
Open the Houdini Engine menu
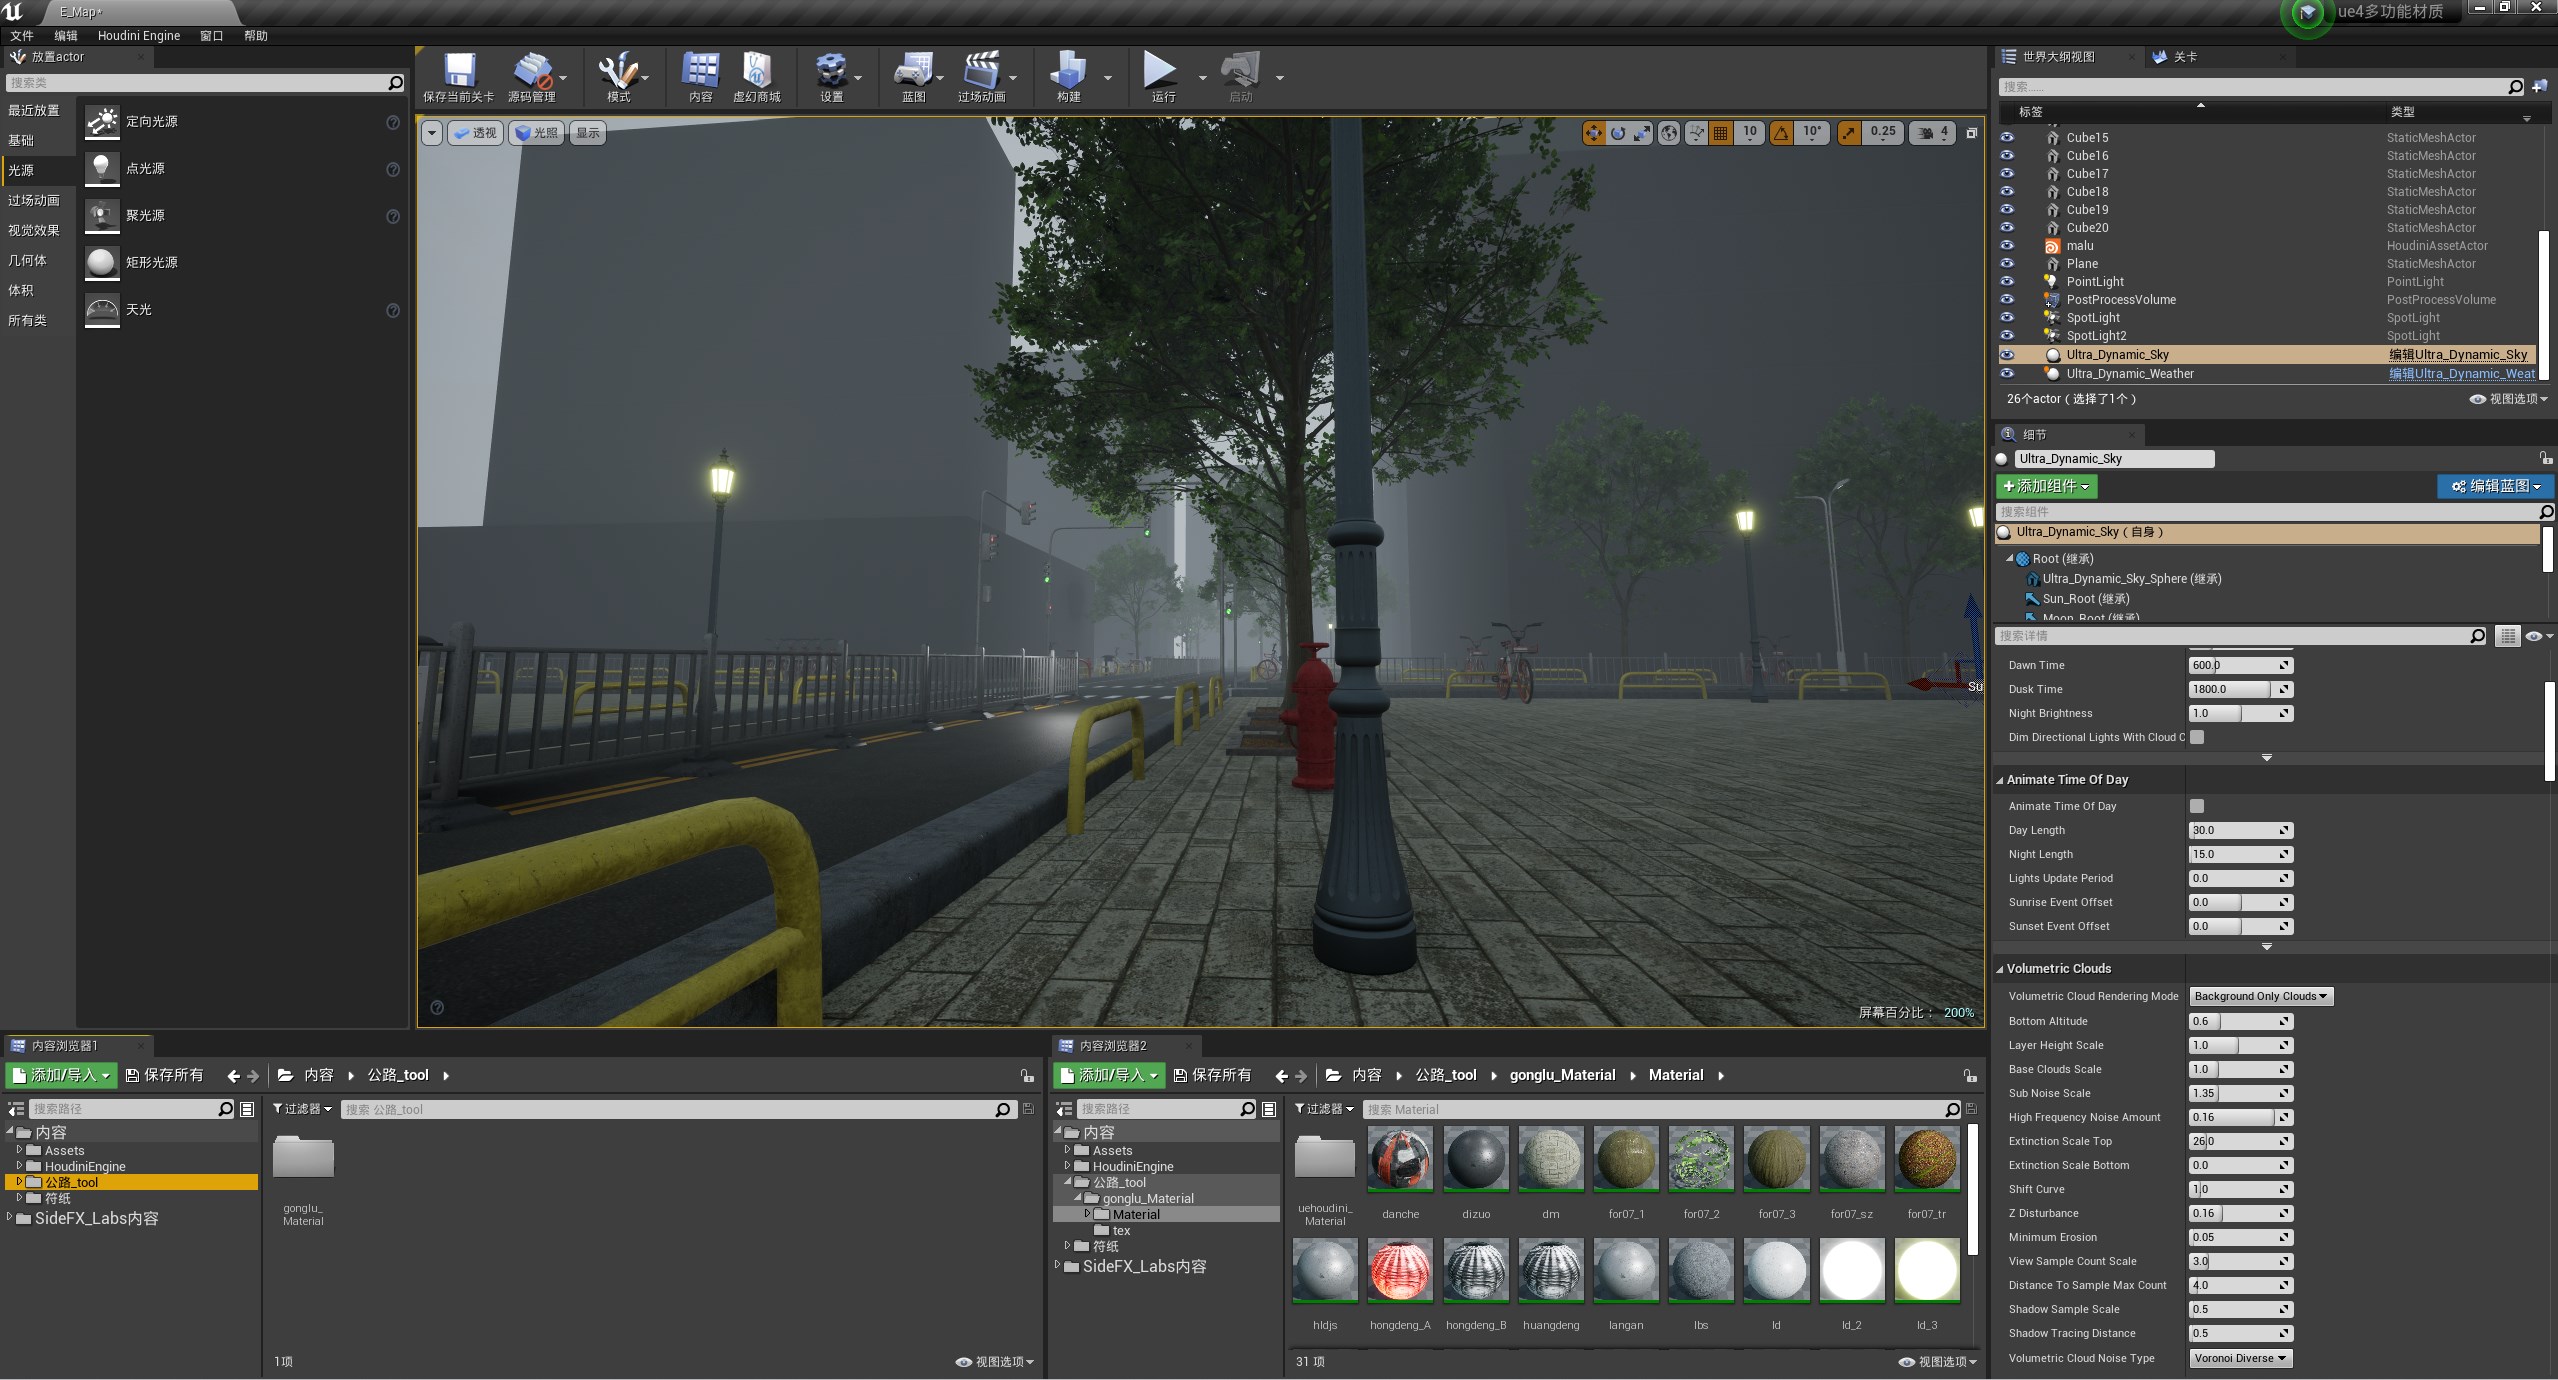point(139,36)
